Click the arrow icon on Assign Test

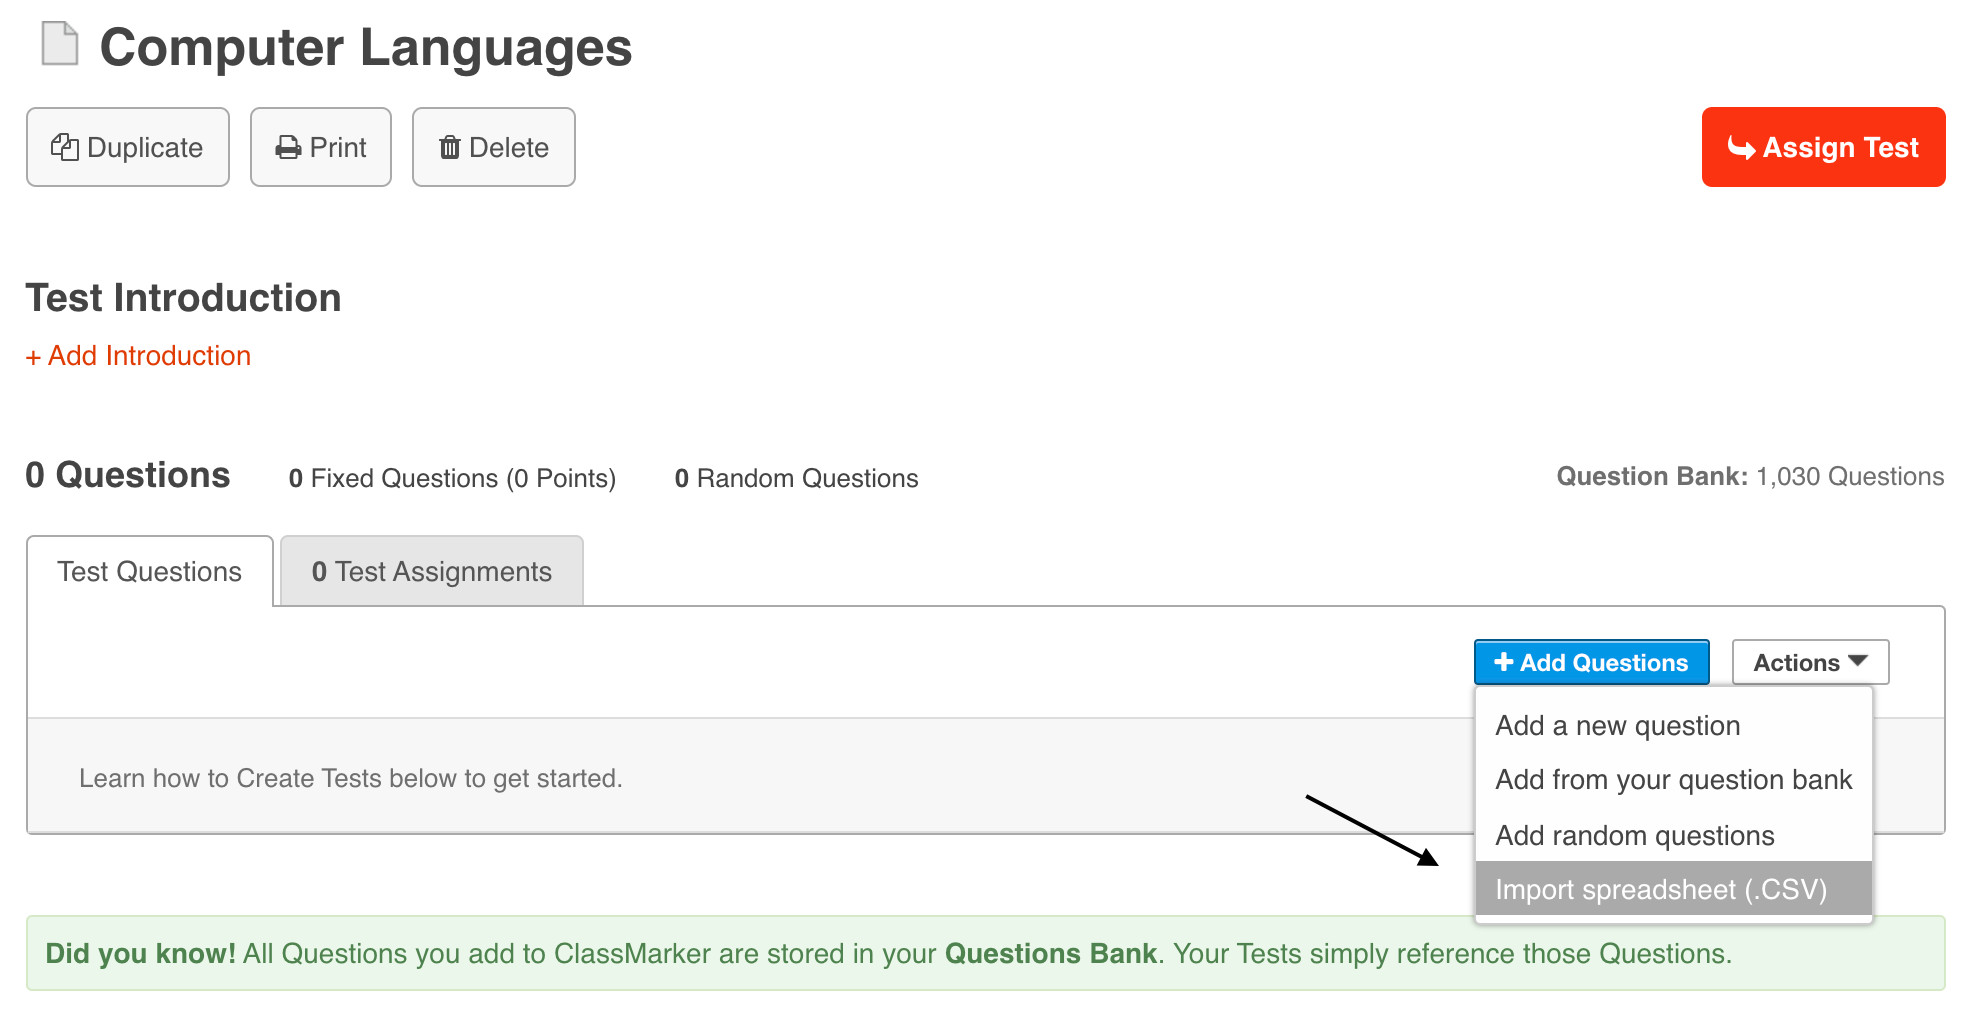pos(1741,148)
